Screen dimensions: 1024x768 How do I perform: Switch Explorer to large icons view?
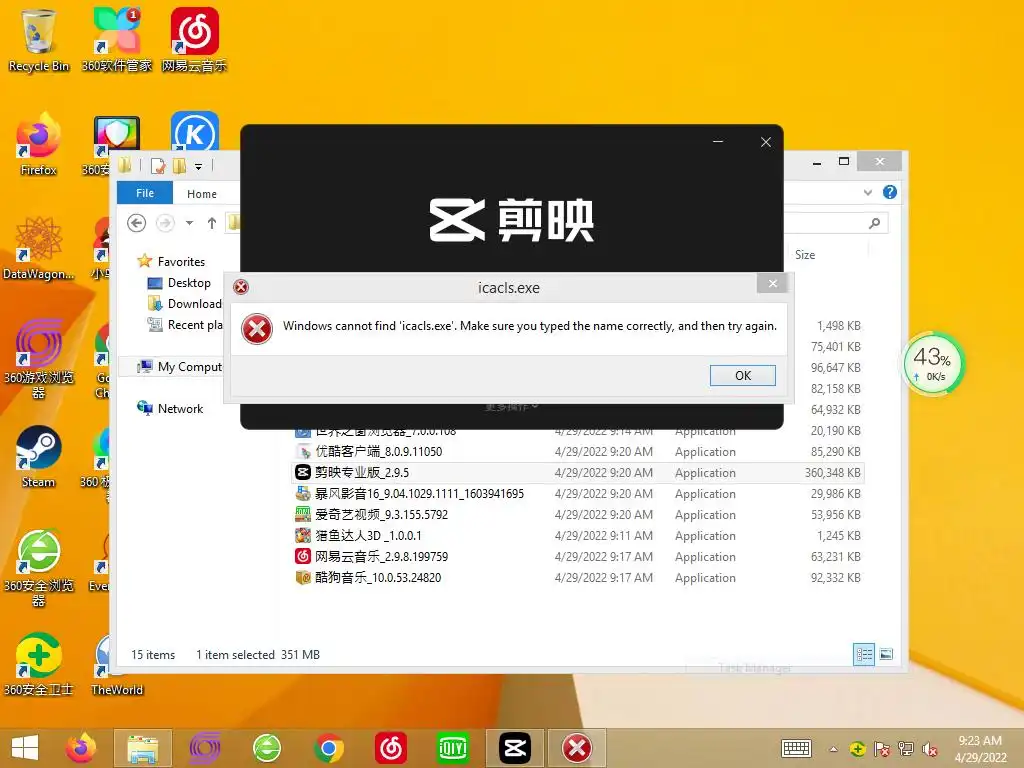(x=886, y=654)
